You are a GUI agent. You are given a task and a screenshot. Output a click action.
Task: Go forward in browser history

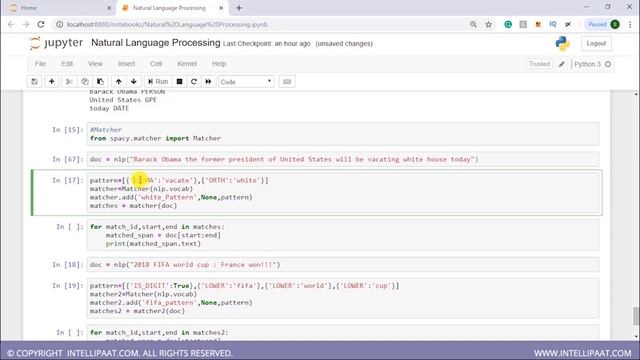pos(26,24)
